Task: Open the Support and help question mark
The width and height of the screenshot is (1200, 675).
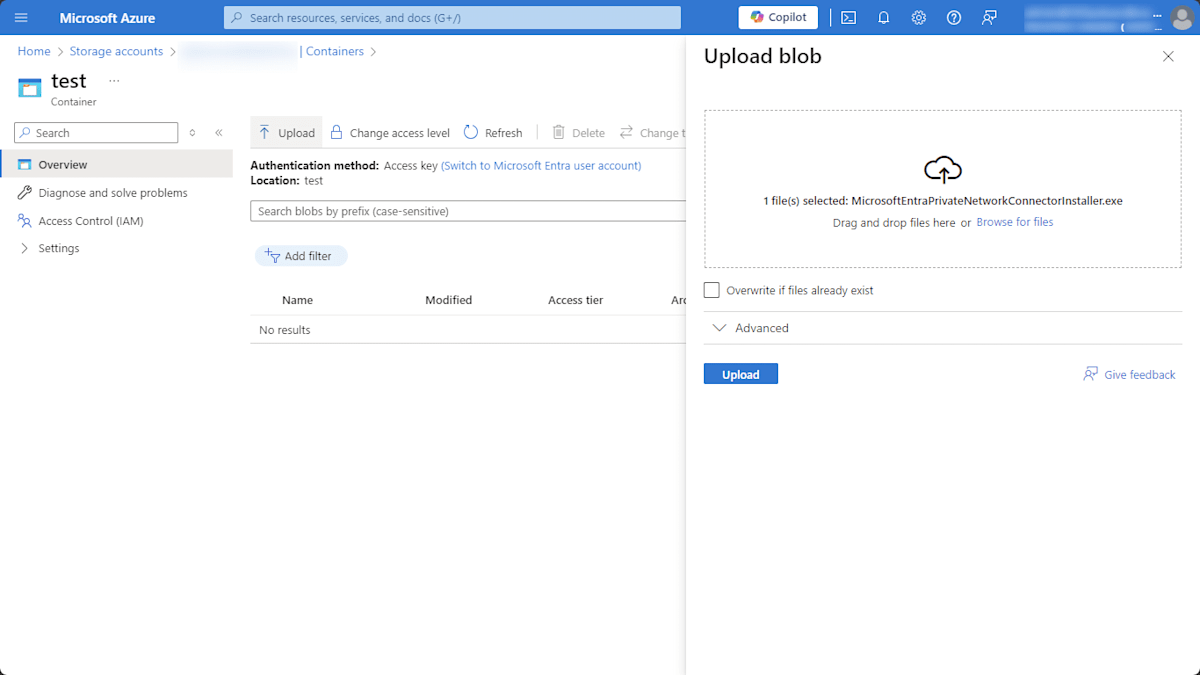Action: 954,18
